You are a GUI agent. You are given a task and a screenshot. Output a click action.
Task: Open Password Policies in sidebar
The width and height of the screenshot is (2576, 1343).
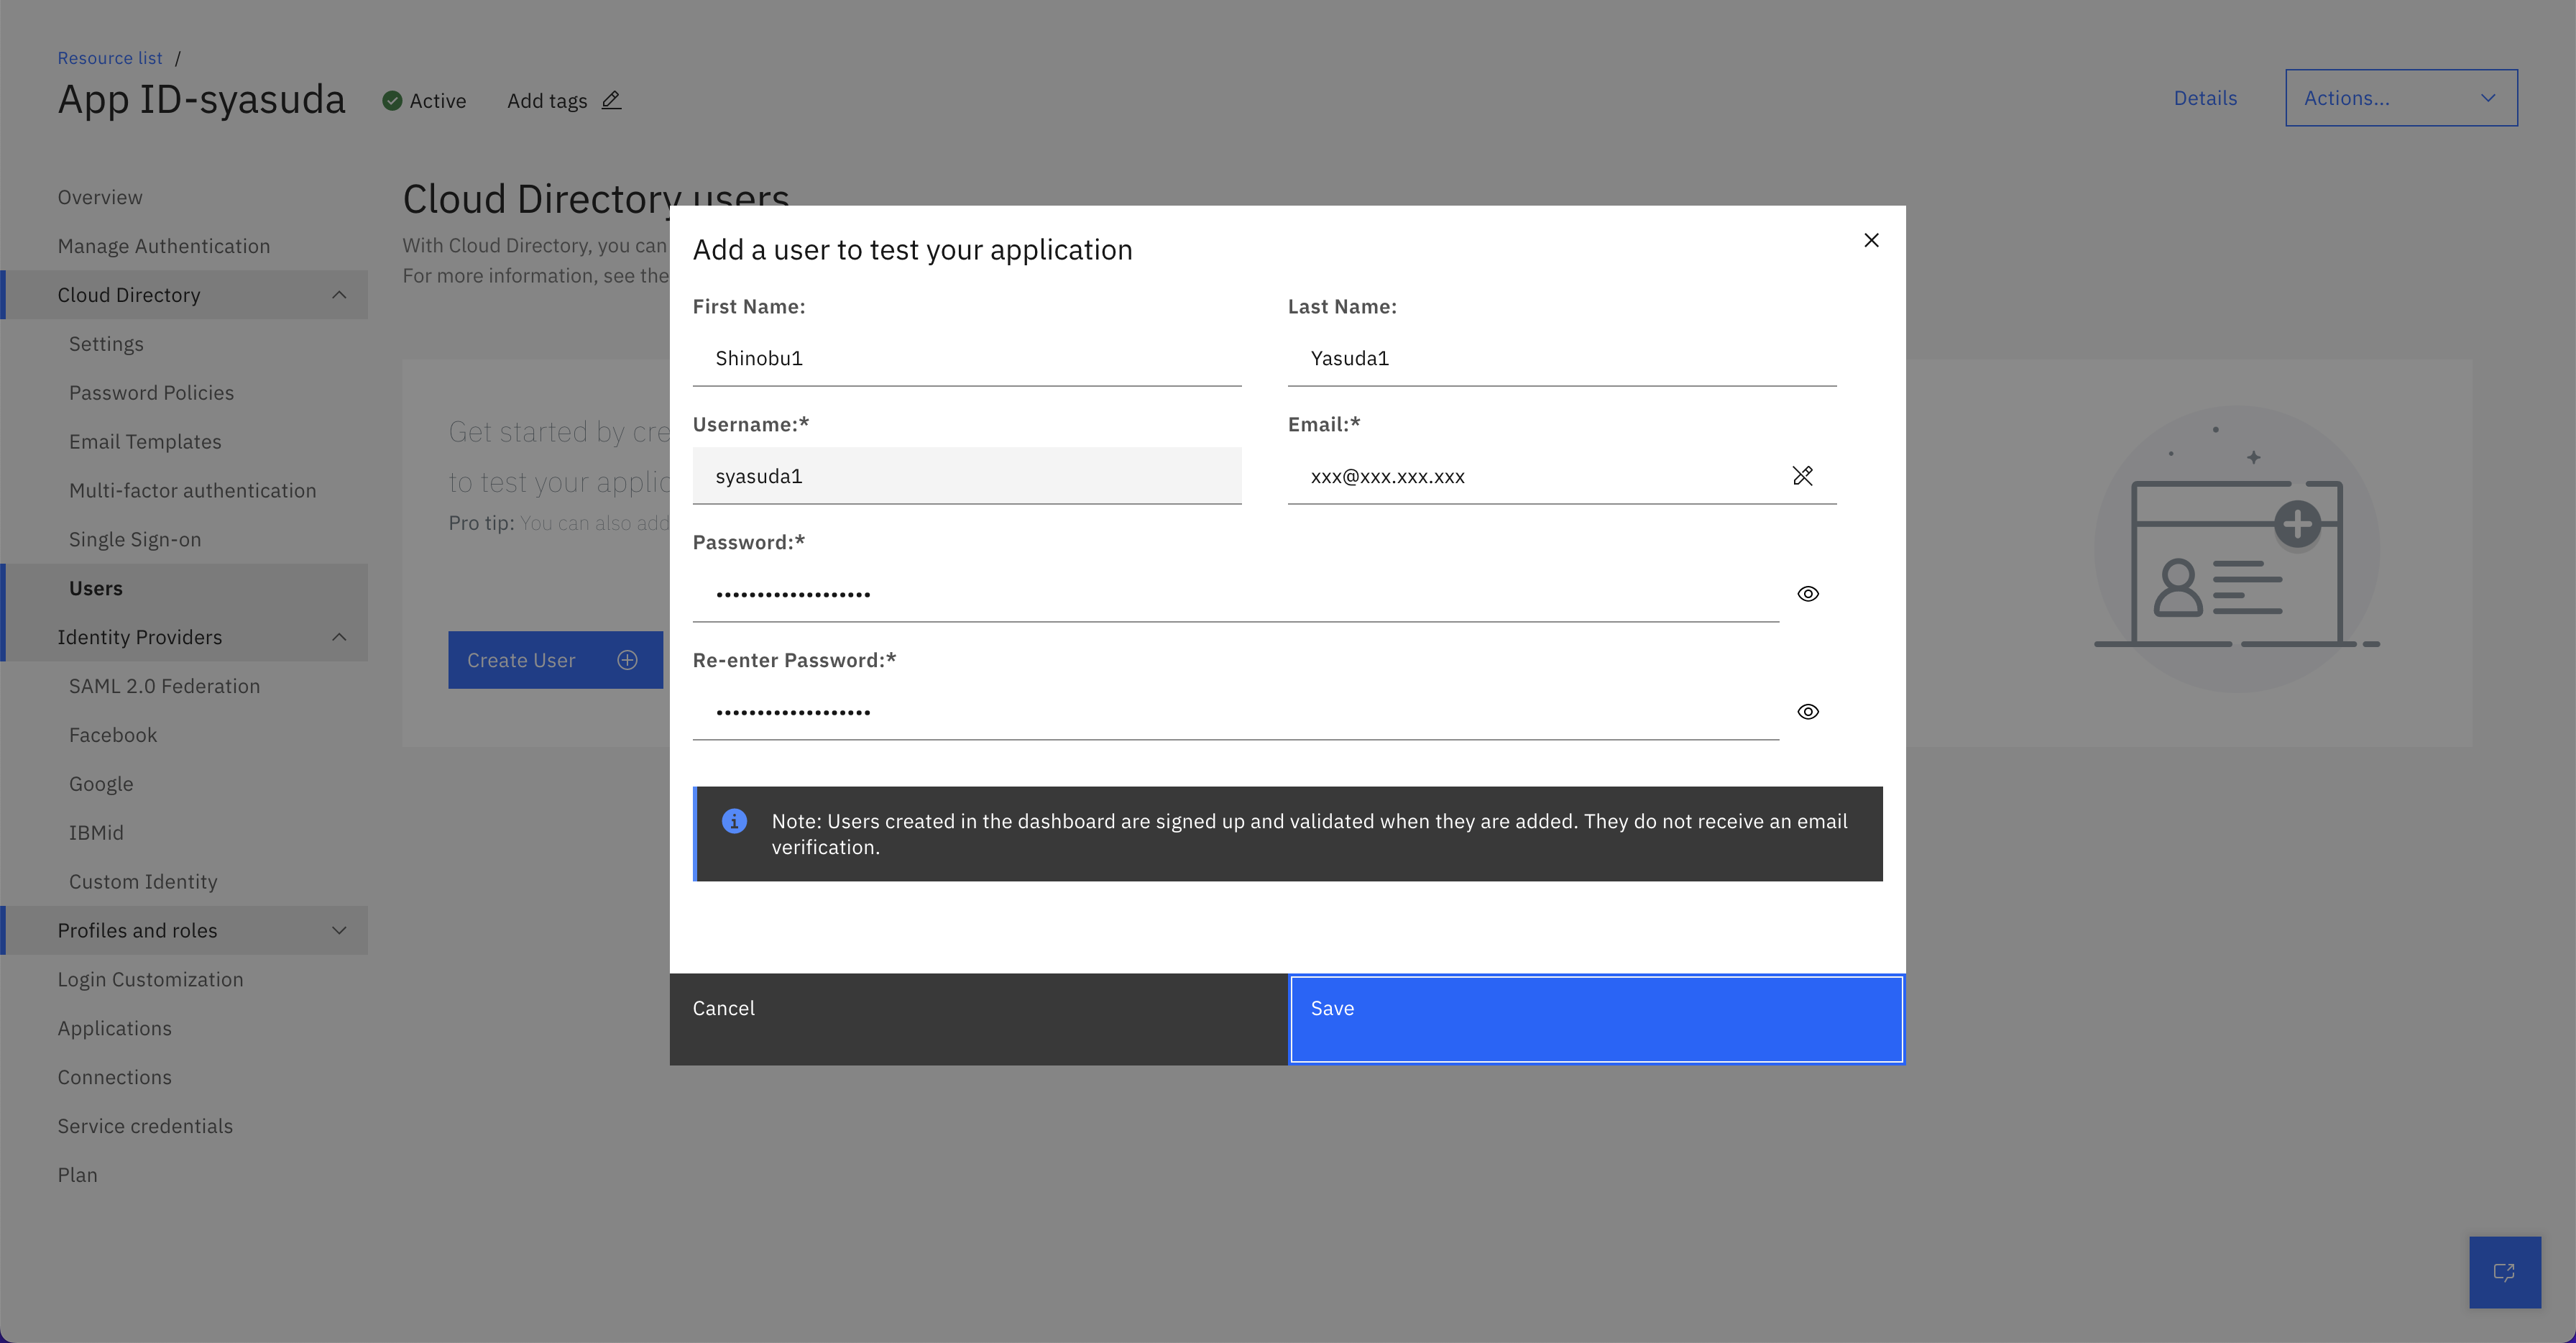151,393
